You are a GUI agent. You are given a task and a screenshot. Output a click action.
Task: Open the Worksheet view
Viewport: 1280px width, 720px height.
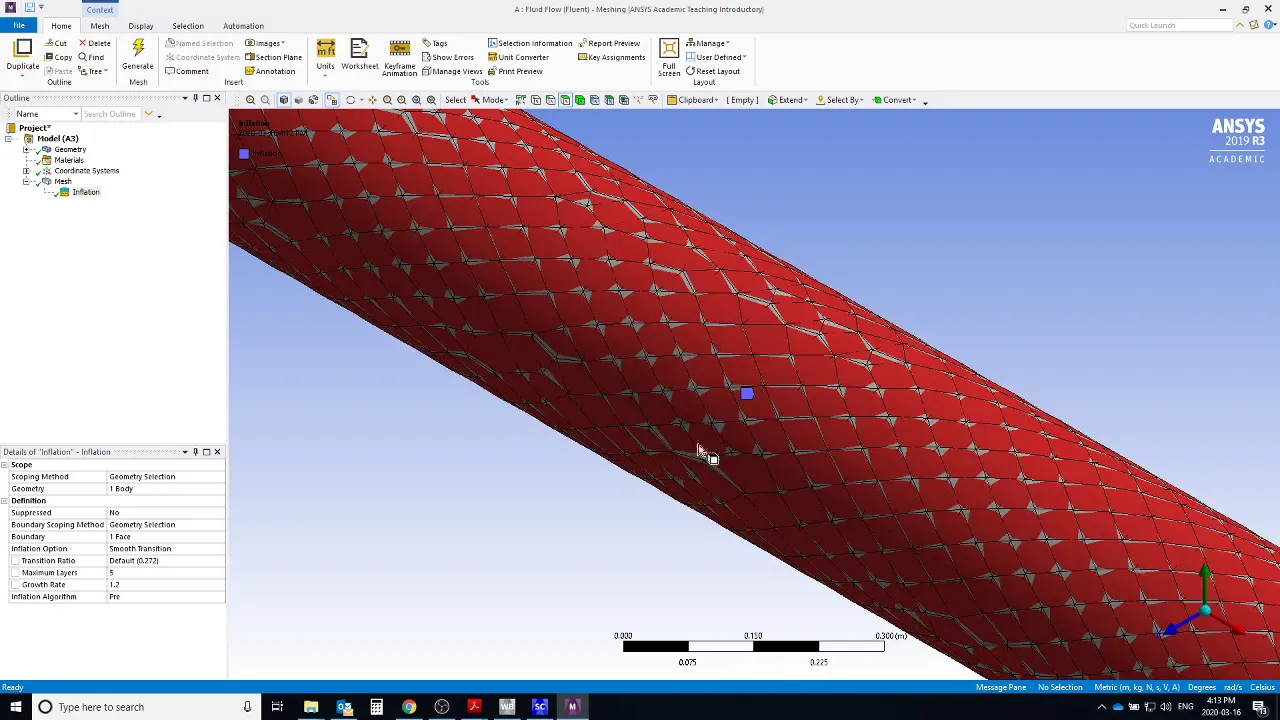[359, 55]
